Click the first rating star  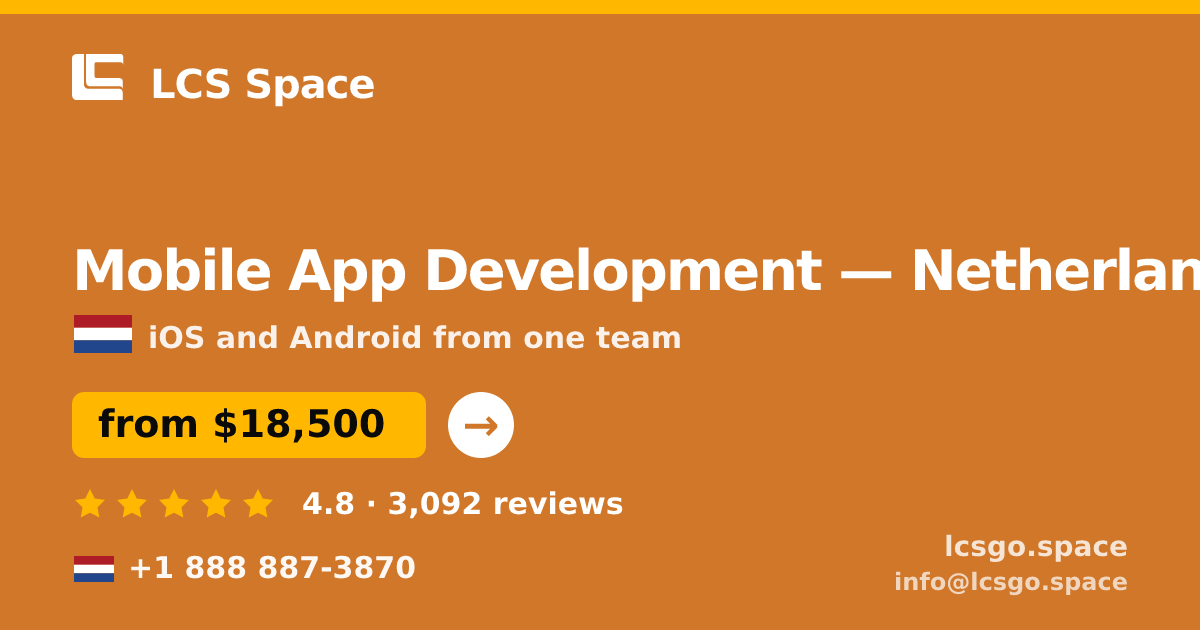90,504
